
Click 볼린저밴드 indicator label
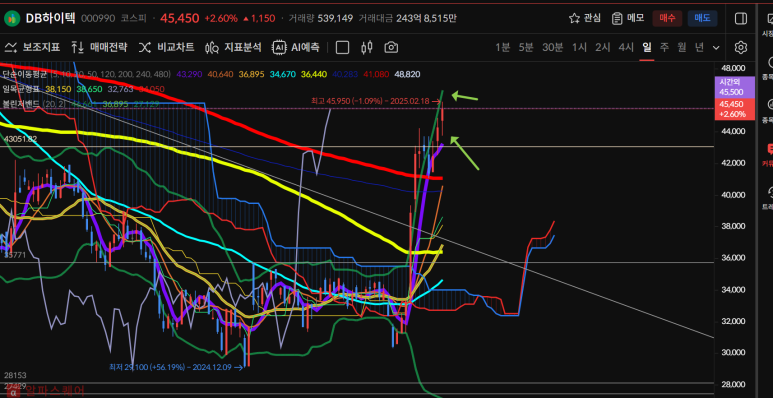point(22,104)
